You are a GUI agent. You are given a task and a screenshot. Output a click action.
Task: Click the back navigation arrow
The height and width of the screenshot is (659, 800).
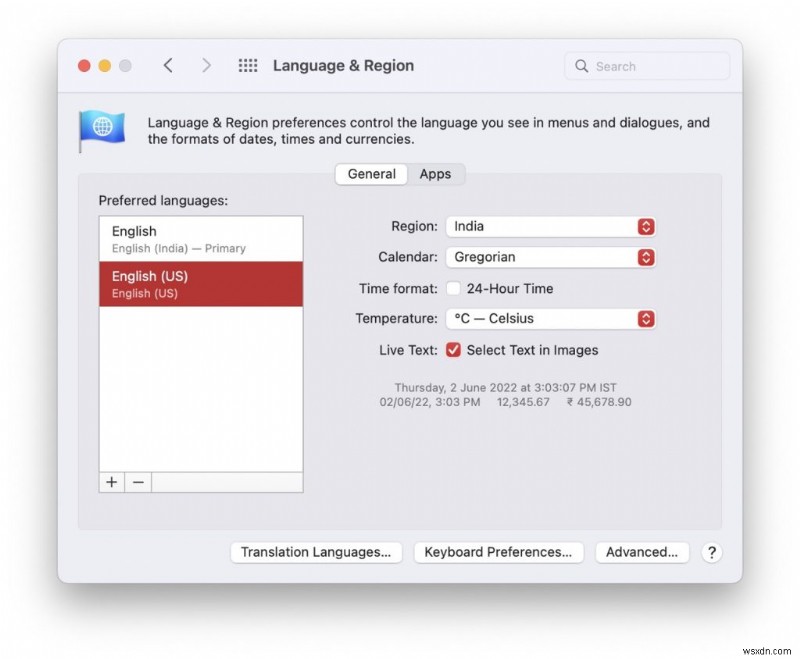[168, 65]
